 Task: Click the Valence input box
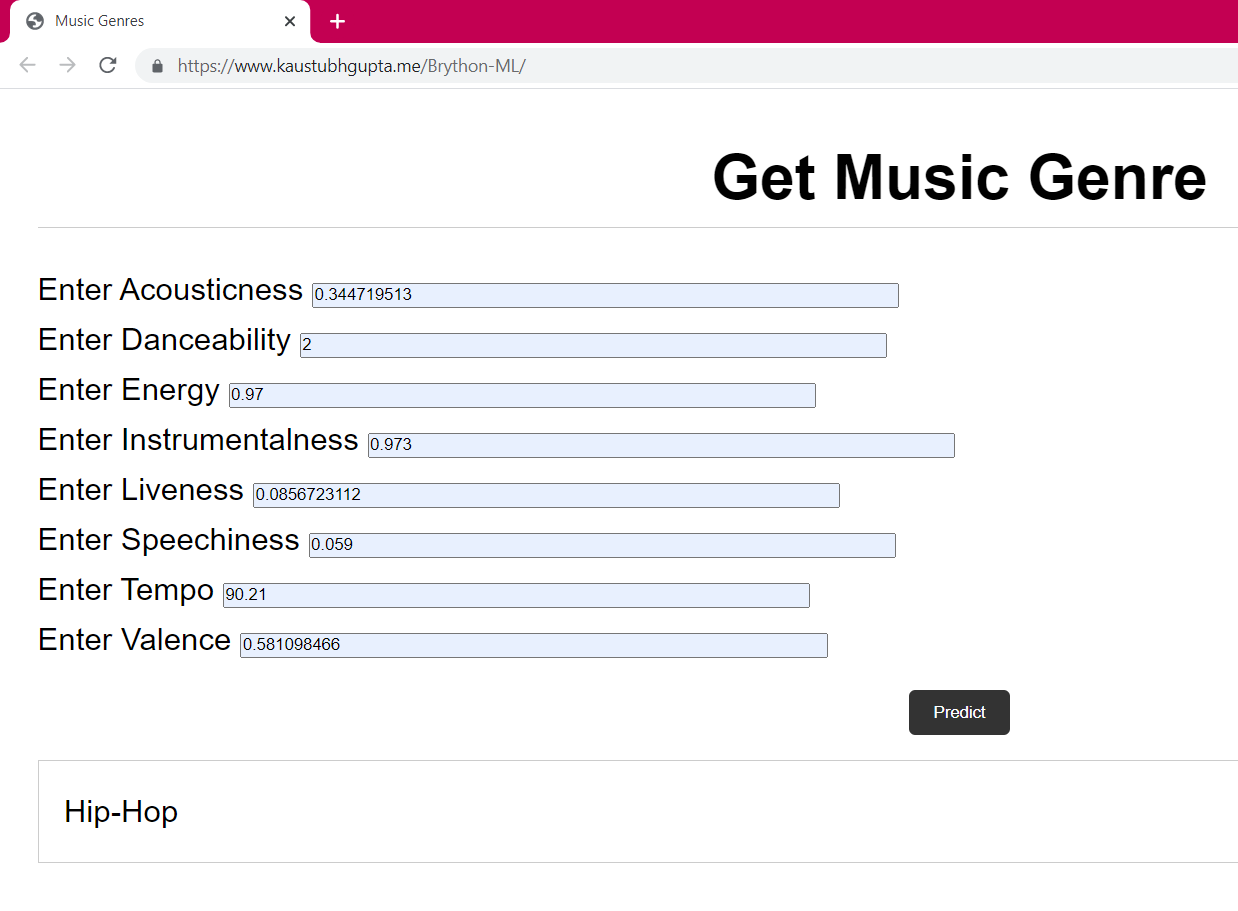(534, 645)
